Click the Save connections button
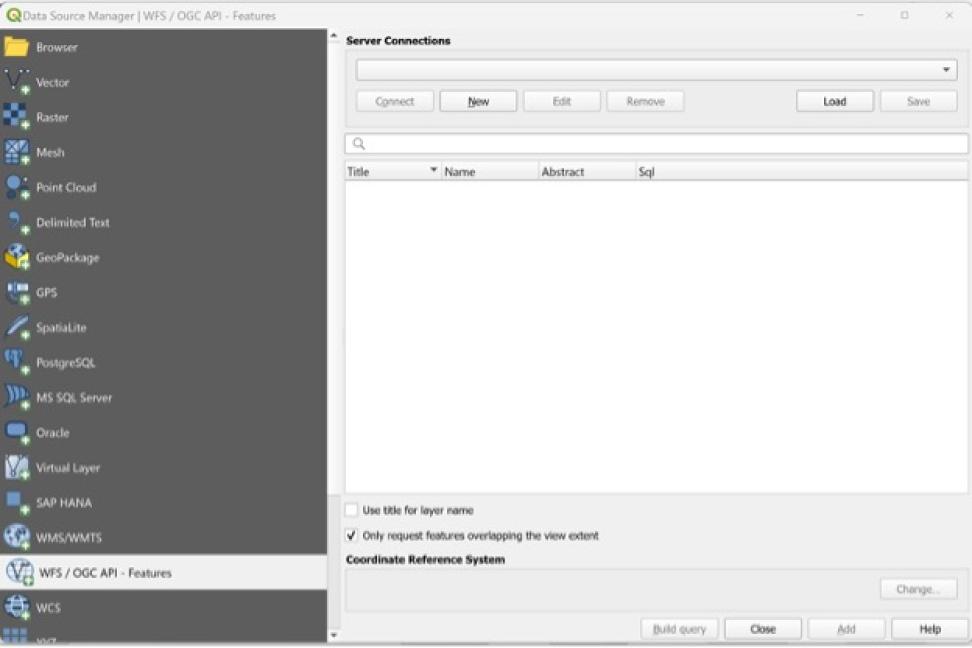 [919, 101]
